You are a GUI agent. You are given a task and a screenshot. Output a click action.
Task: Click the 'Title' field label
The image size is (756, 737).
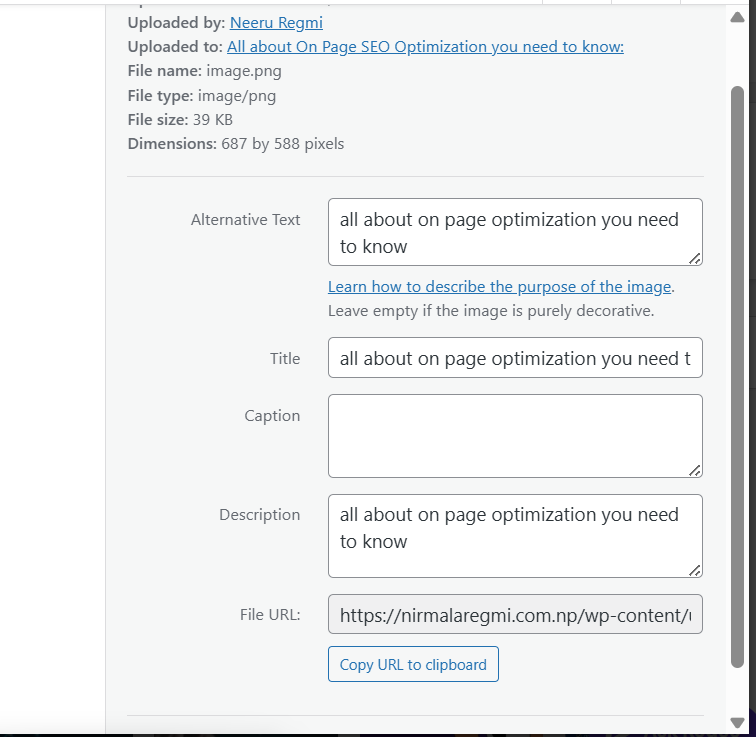[285, 358]
